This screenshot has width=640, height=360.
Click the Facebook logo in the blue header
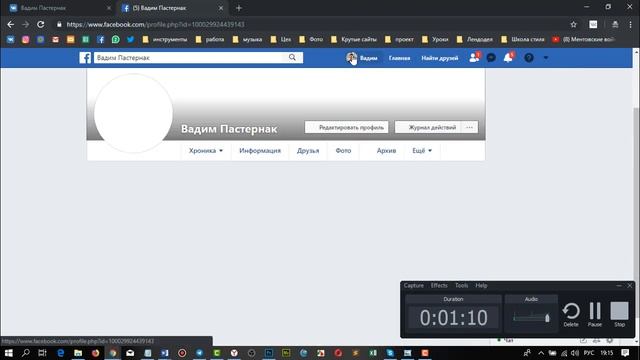[x=85, y=58]
